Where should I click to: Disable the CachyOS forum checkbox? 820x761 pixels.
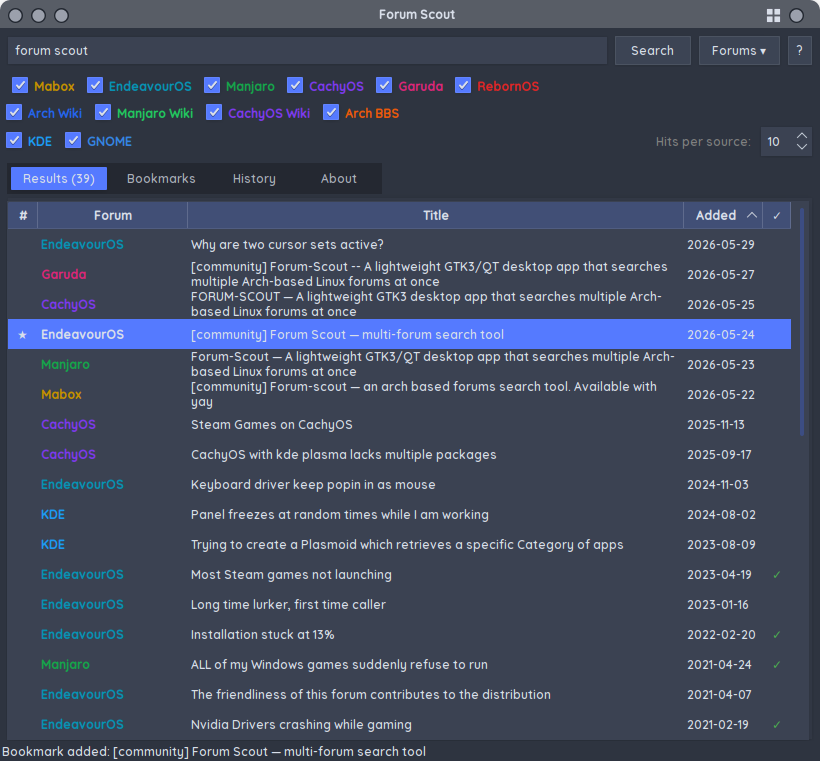295,85
